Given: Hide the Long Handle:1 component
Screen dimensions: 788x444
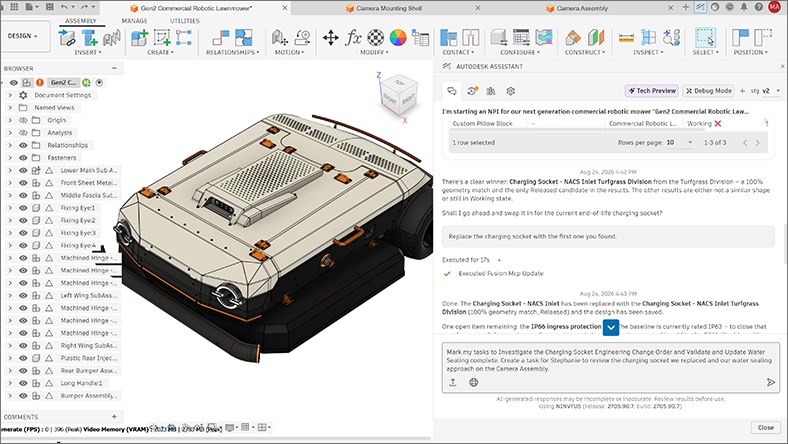Looking at the screenshot, I should click(x=23, y=383).
